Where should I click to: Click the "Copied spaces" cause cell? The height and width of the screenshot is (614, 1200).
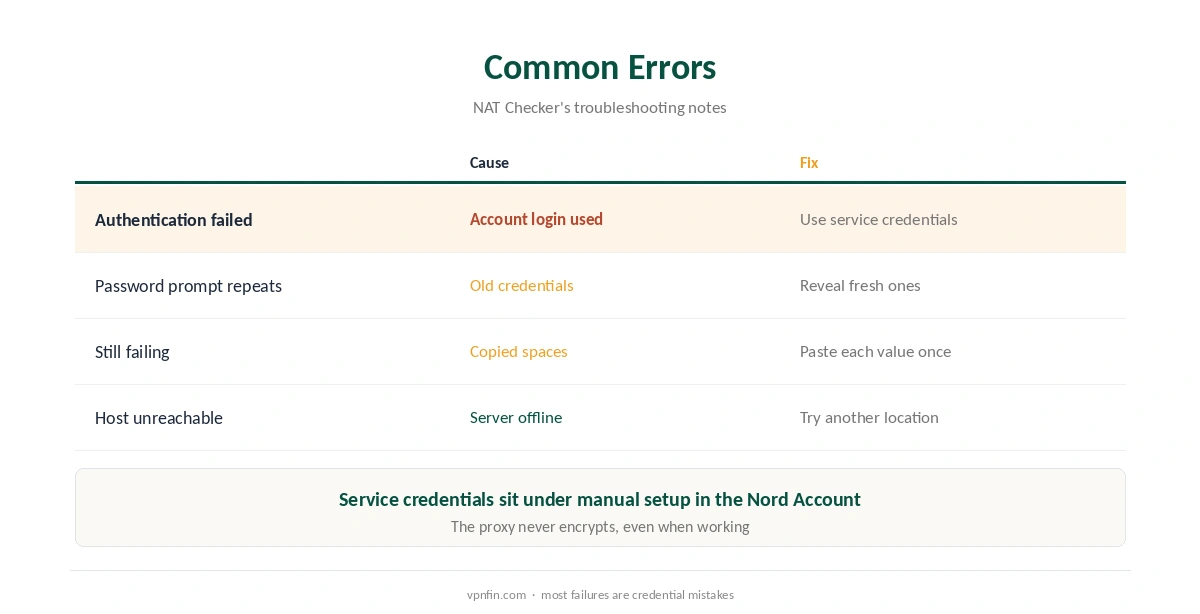(x=519, y=351)
